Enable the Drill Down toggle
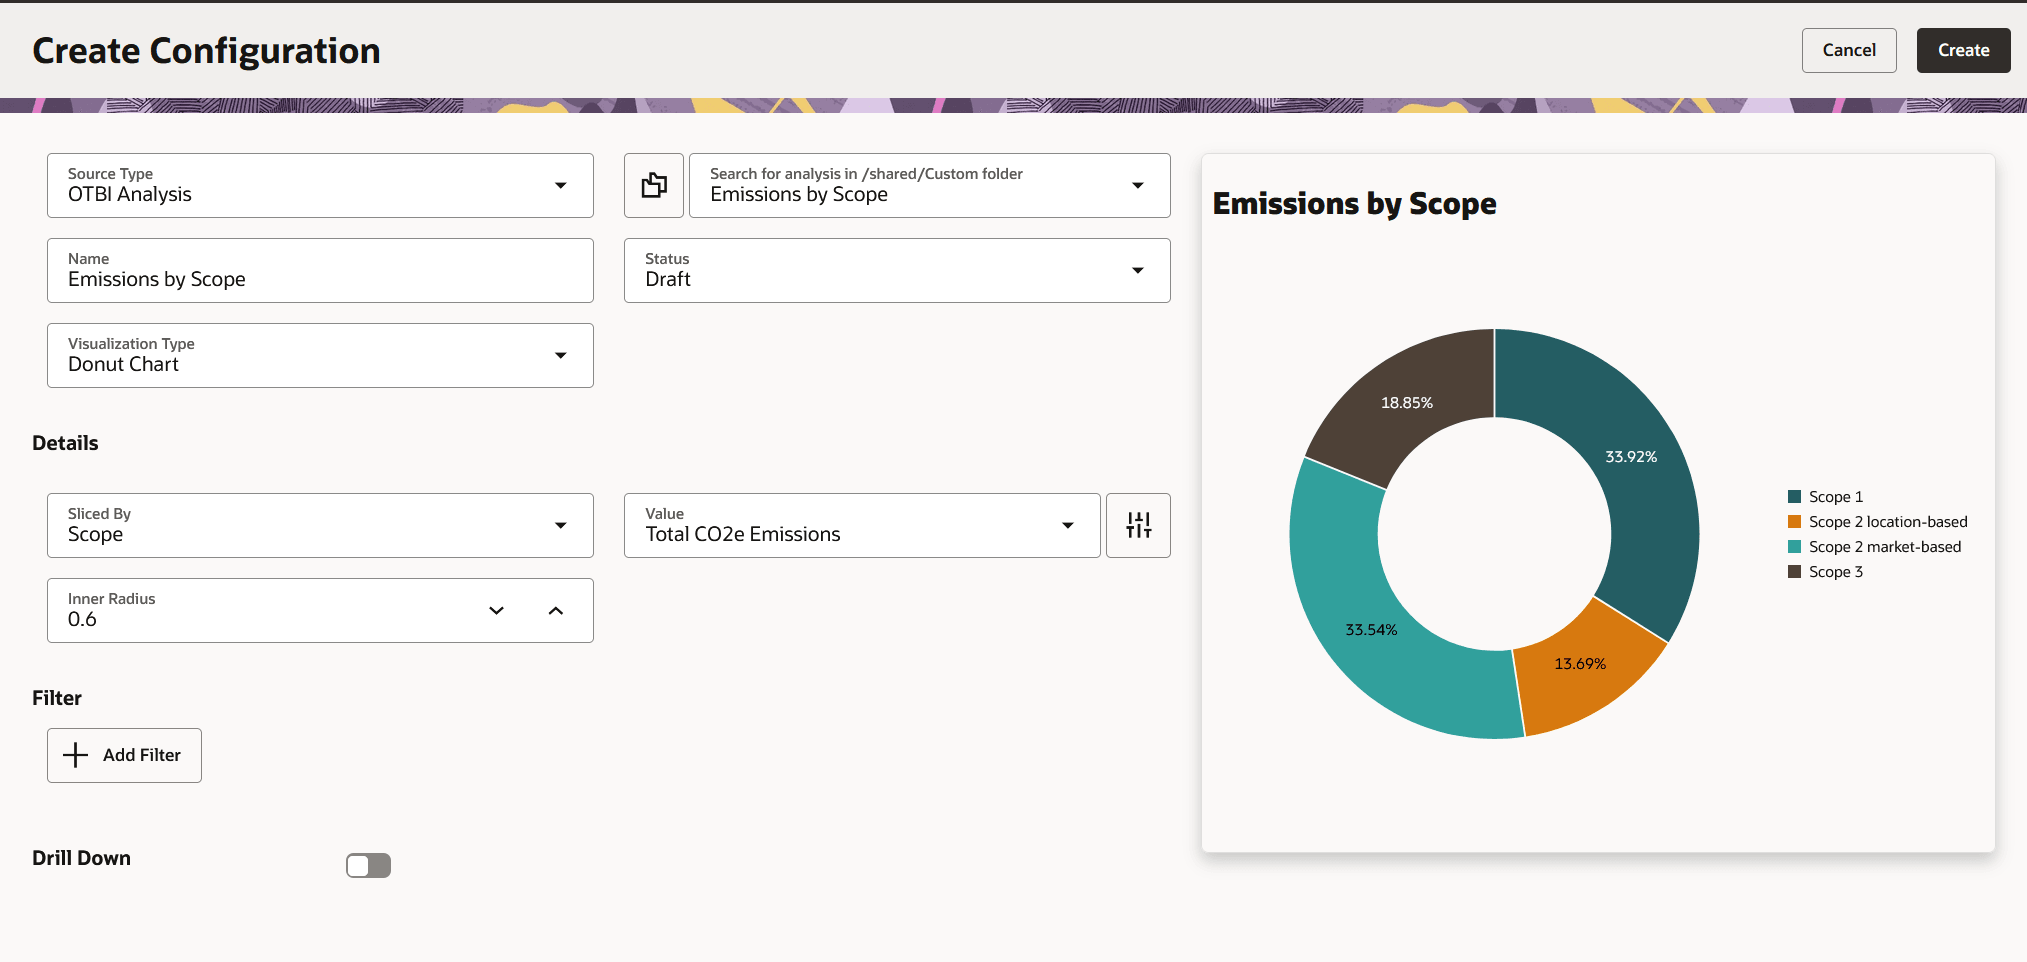 pyautogui.click(x=368, y=865)
